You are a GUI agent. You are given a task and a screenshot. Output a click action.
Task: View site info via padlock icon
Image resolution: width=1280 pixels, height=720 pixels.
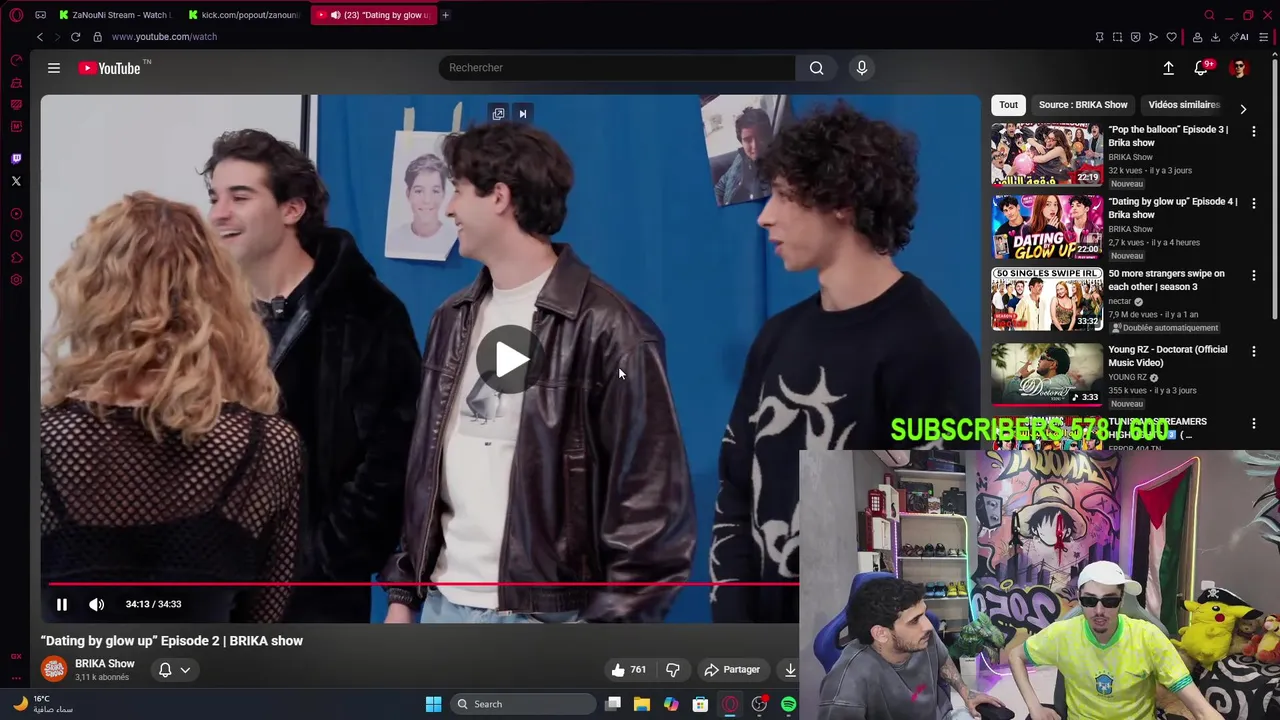point(97,37)
